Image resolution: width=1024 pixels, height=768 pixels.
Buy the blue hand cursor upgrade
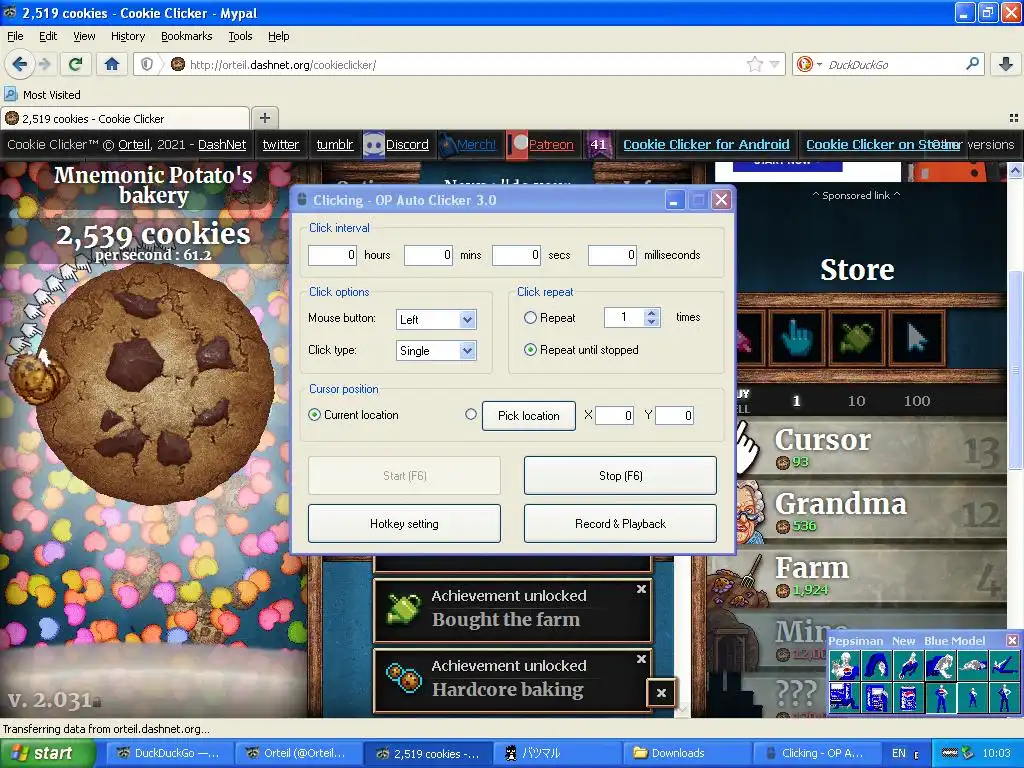(x=797, y=338)
